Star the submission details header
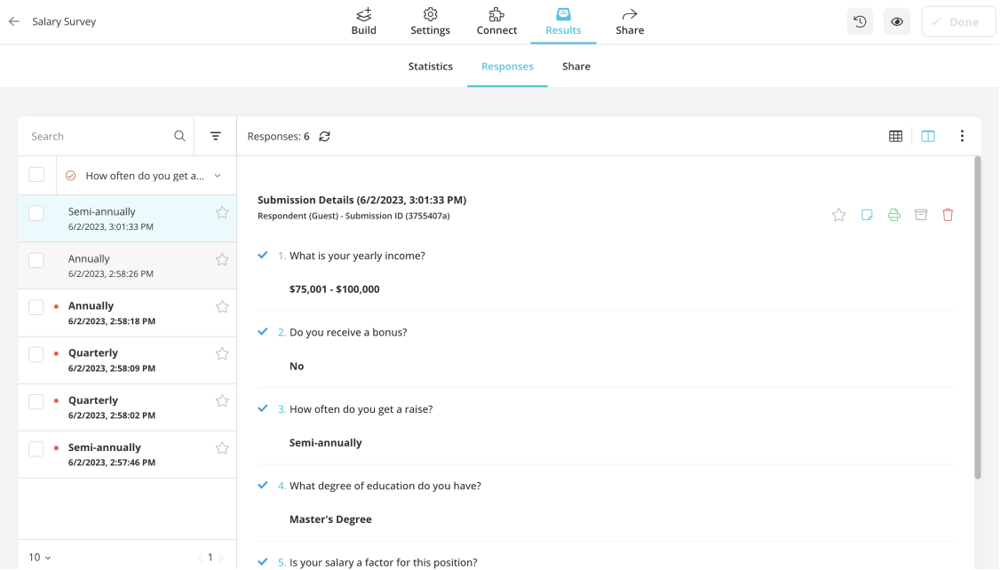 839,215
